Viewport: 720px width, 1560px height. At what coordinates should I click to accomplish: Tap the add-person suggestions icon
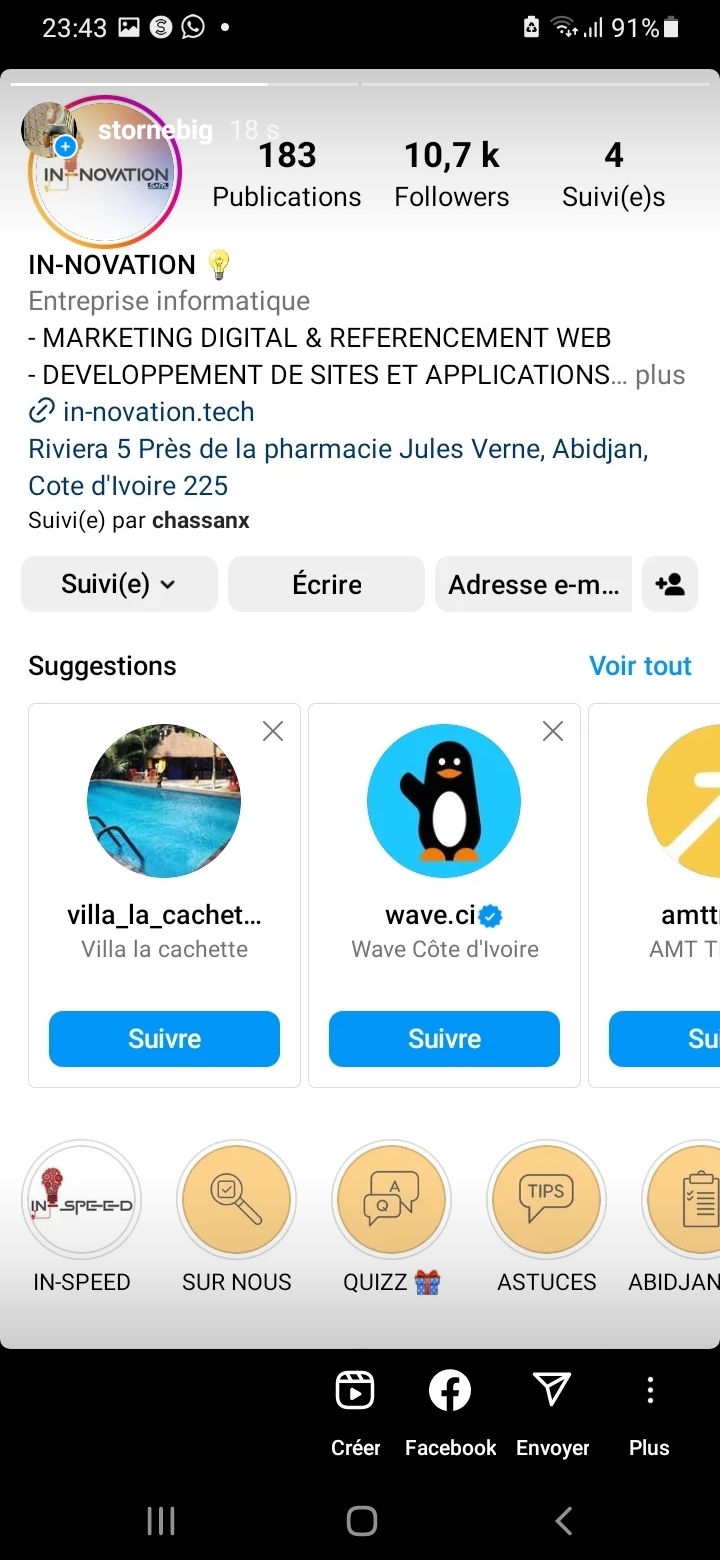(670, 584)
